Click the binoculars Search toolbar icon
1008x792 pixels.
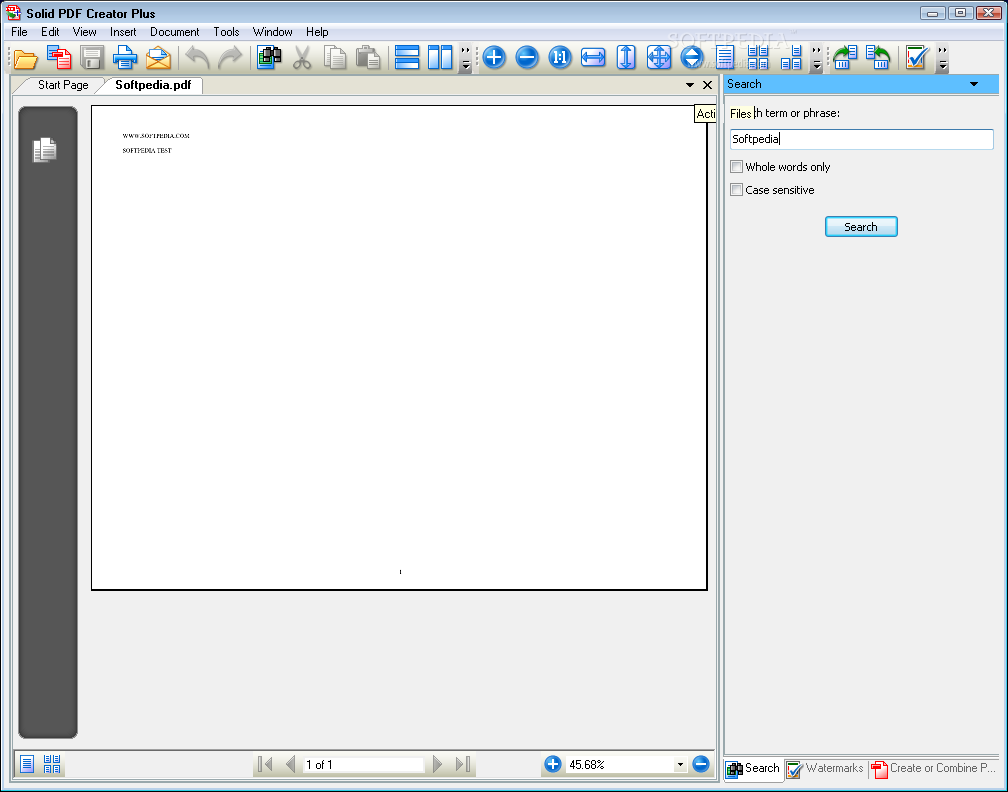click(x=269, y=58)
